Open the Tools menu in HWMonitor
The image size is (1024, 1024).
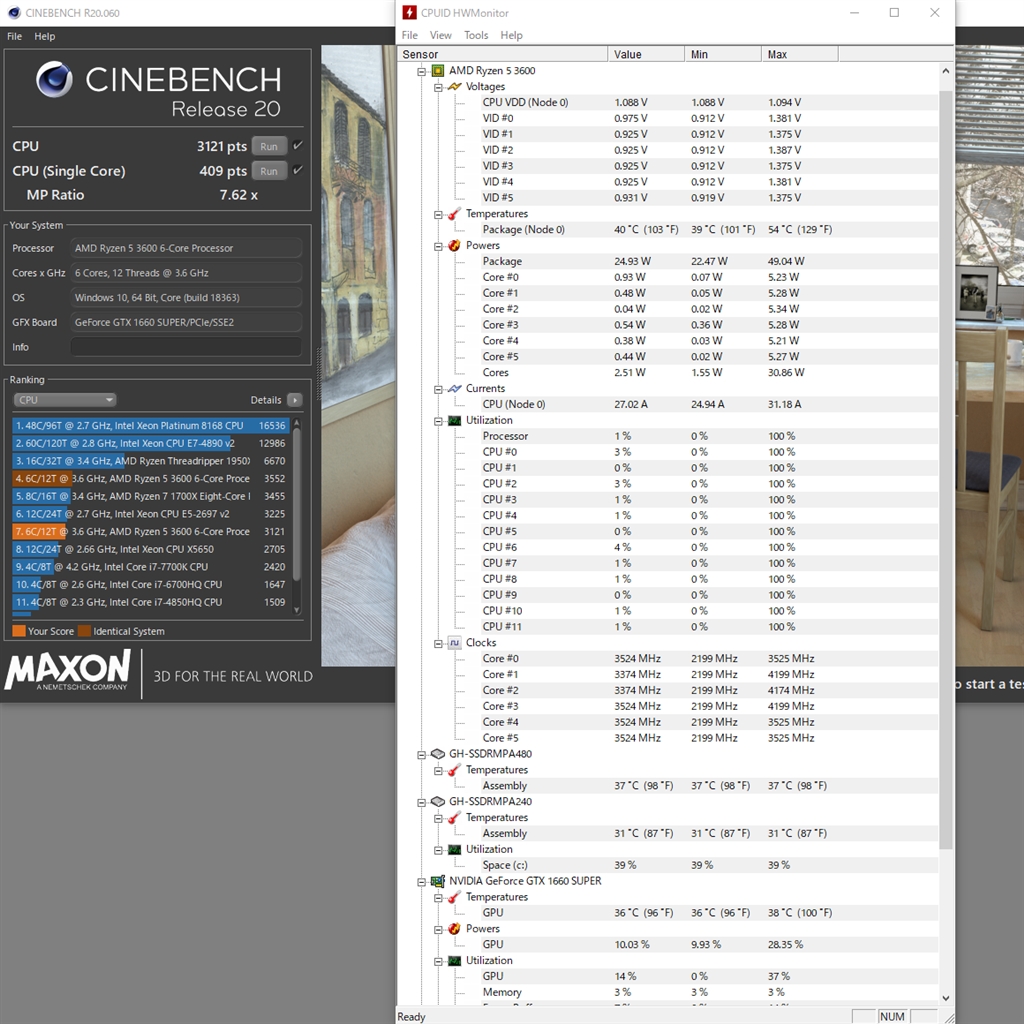click(x=476, y=35)
